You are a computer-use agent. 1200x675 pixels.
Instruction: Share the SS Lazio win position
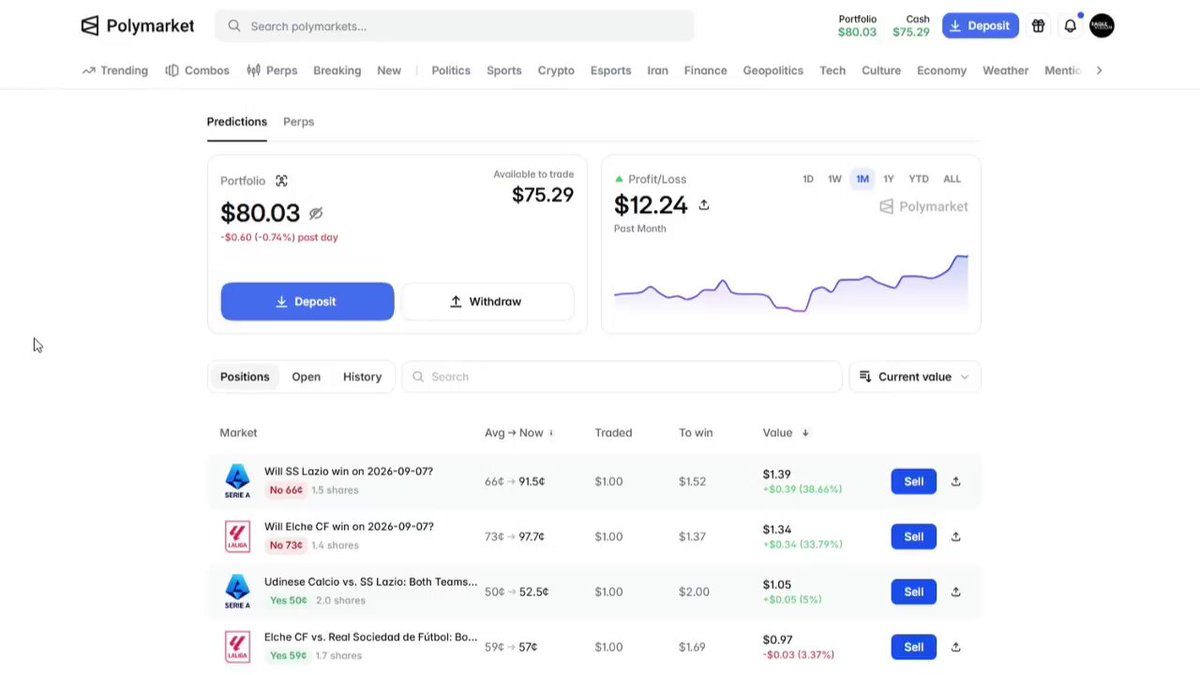point(956,481)
